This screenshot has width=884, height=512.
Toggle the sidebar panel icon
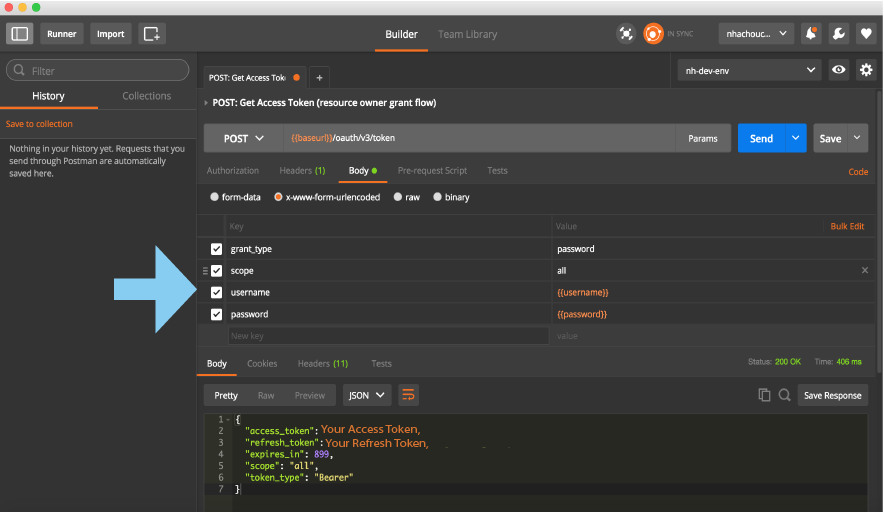click(20, 34)
